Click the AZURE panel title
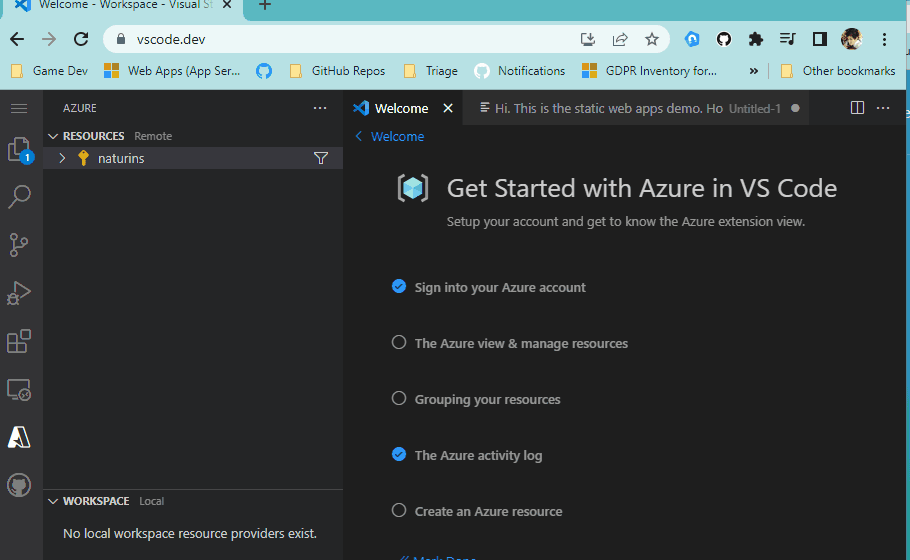The height and width of the screenshot is (560, 910). [80, 108]
